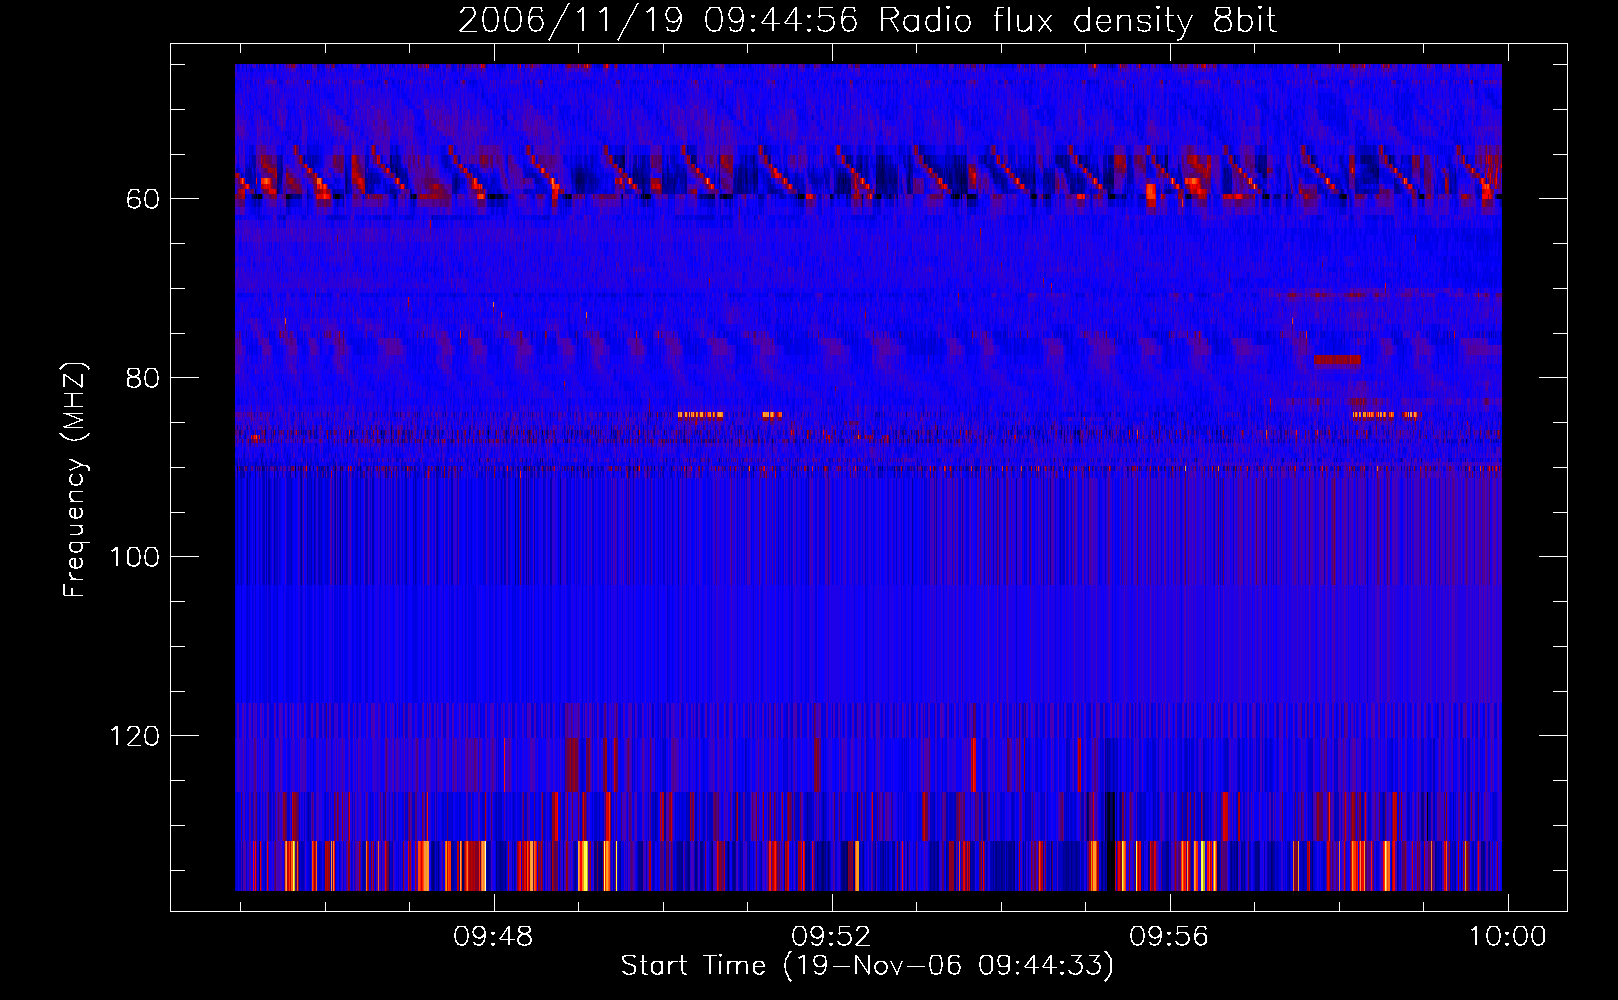
Task: Select the 60 frequency tick label
Action: coord(143,199)
